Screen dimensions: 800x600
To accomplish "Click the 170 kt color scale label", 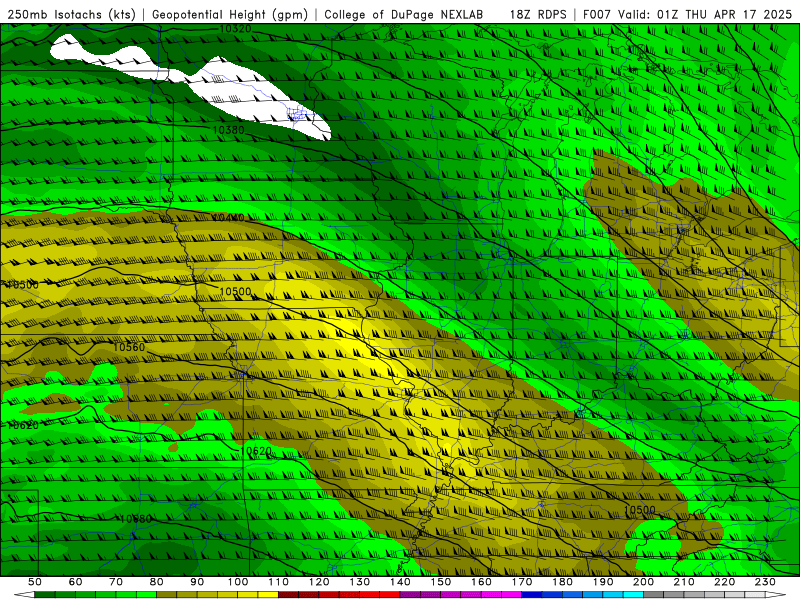I will pyautogui.click(x=522, y=582).
